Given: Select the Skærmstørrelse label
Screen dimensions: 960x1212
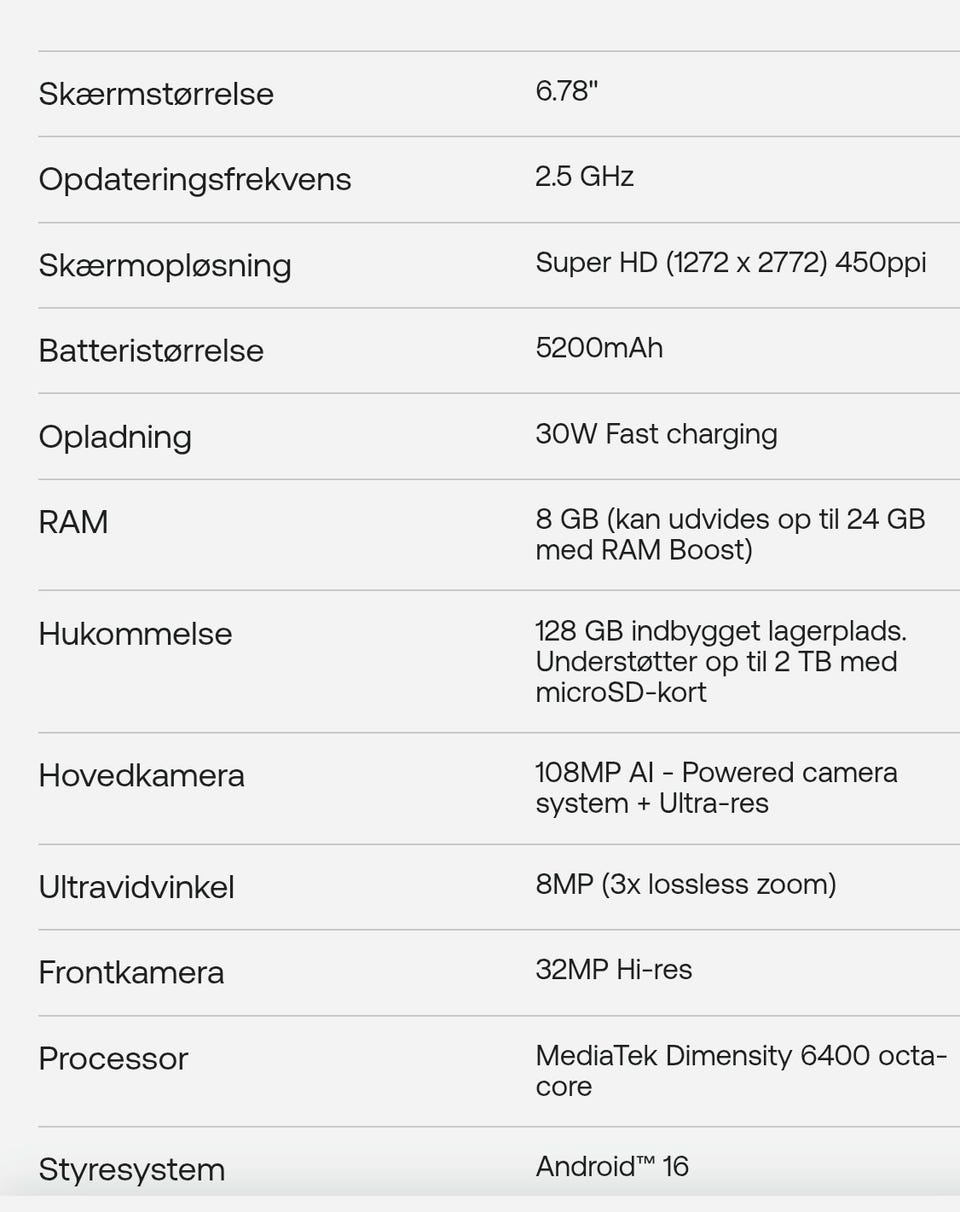Looking at the screenshot, I should click(156, 94).
